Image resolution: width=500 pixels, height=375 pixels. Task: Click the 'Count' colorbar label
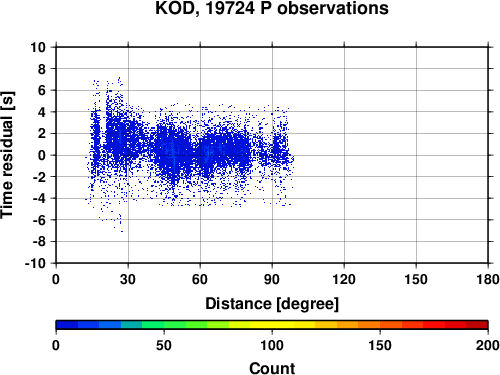pos(272,368)
